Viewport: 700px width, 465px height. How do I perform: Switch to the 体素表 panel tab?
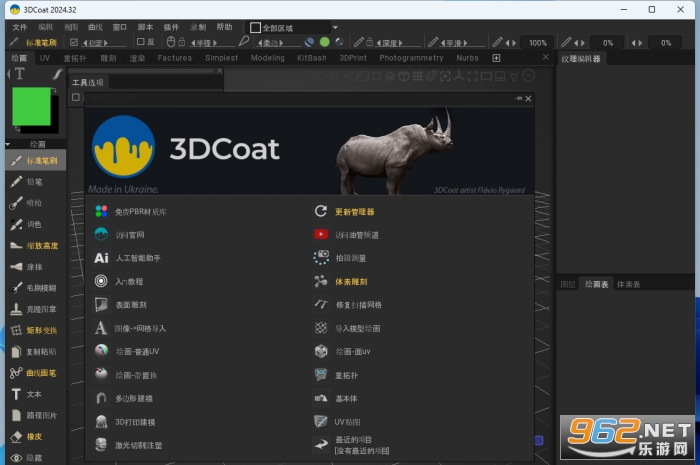628,284
